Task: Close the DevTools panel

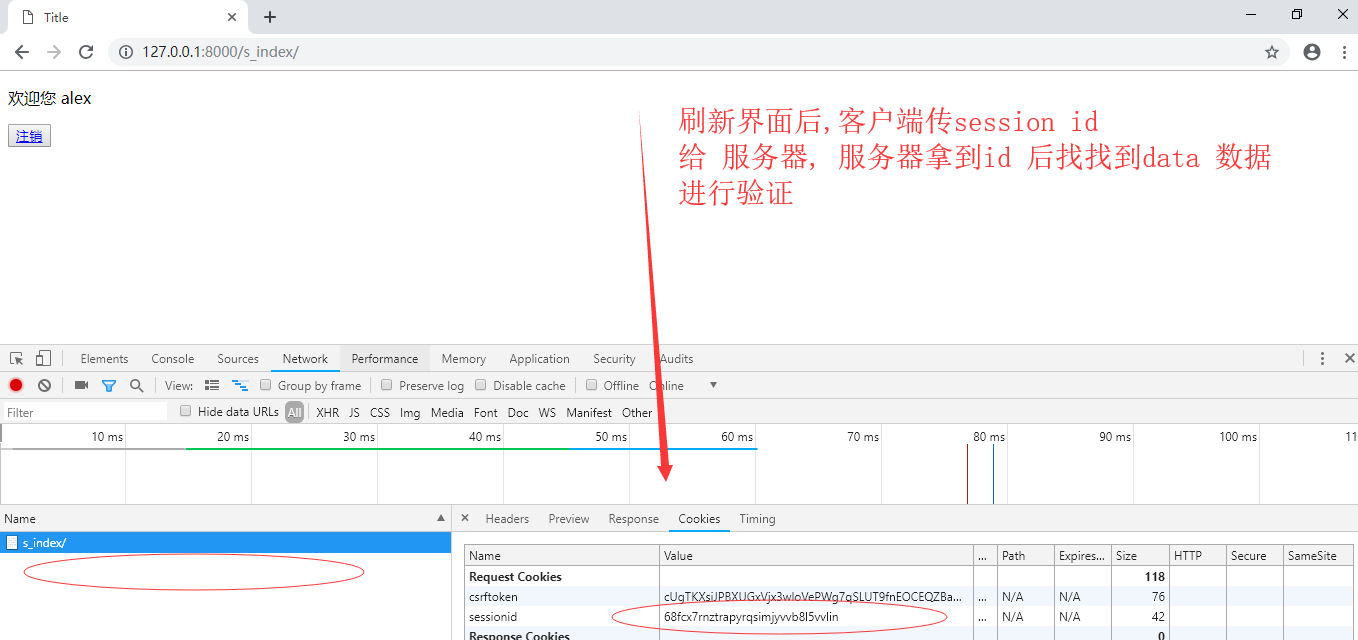Action: pos(1349,359)
